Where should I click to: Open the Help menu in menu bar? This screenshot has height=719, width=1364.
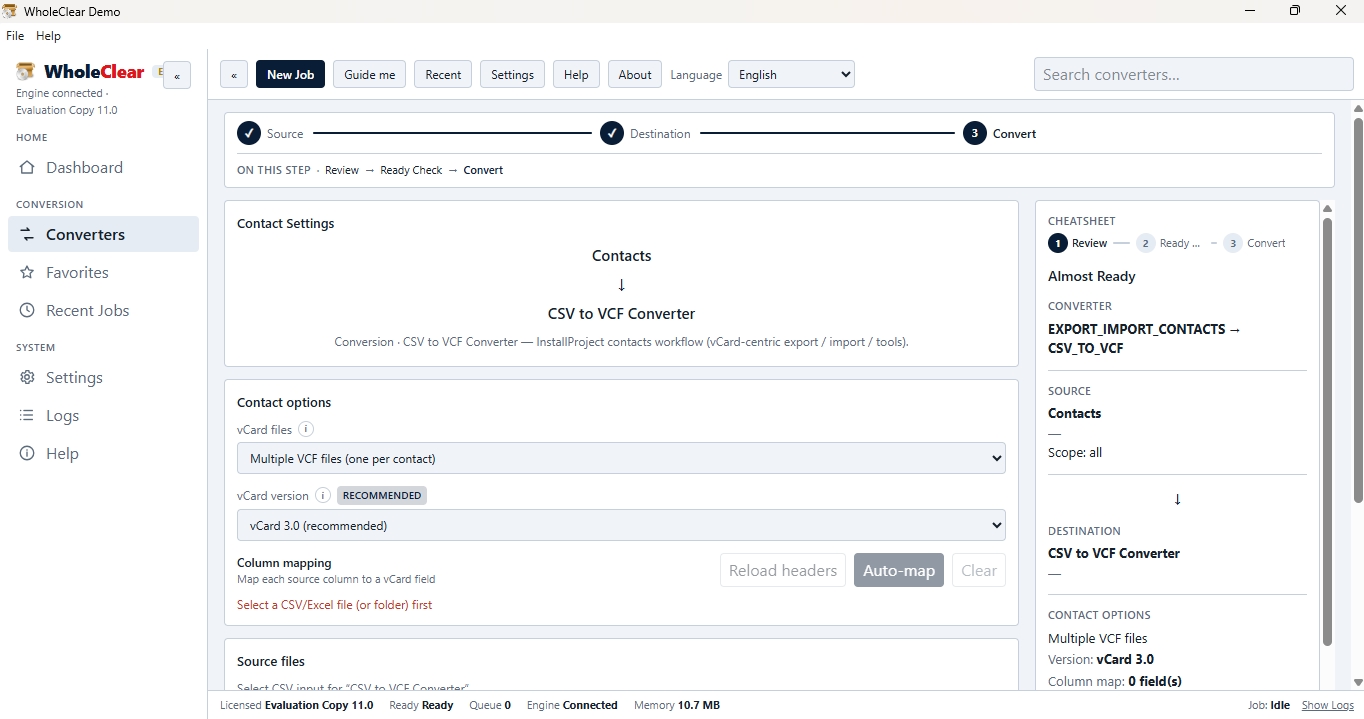coord(48,36)
